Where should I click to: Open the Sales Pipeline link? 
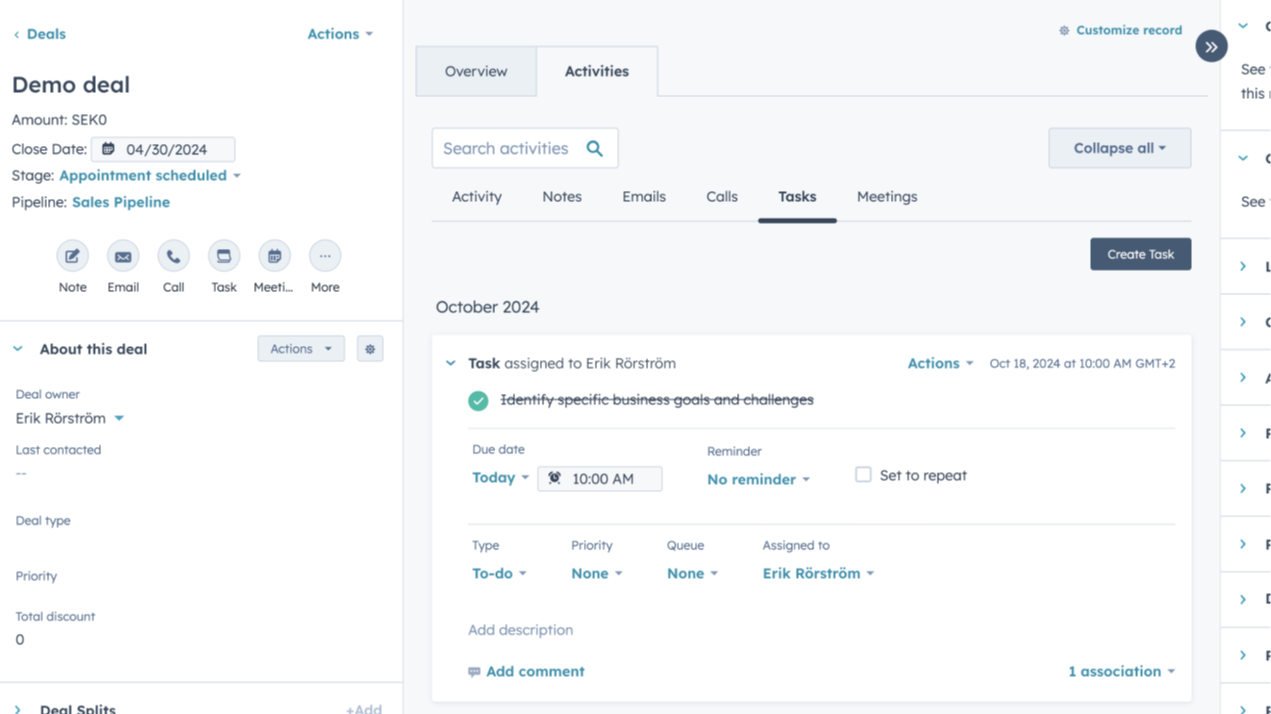coord(121,202)
